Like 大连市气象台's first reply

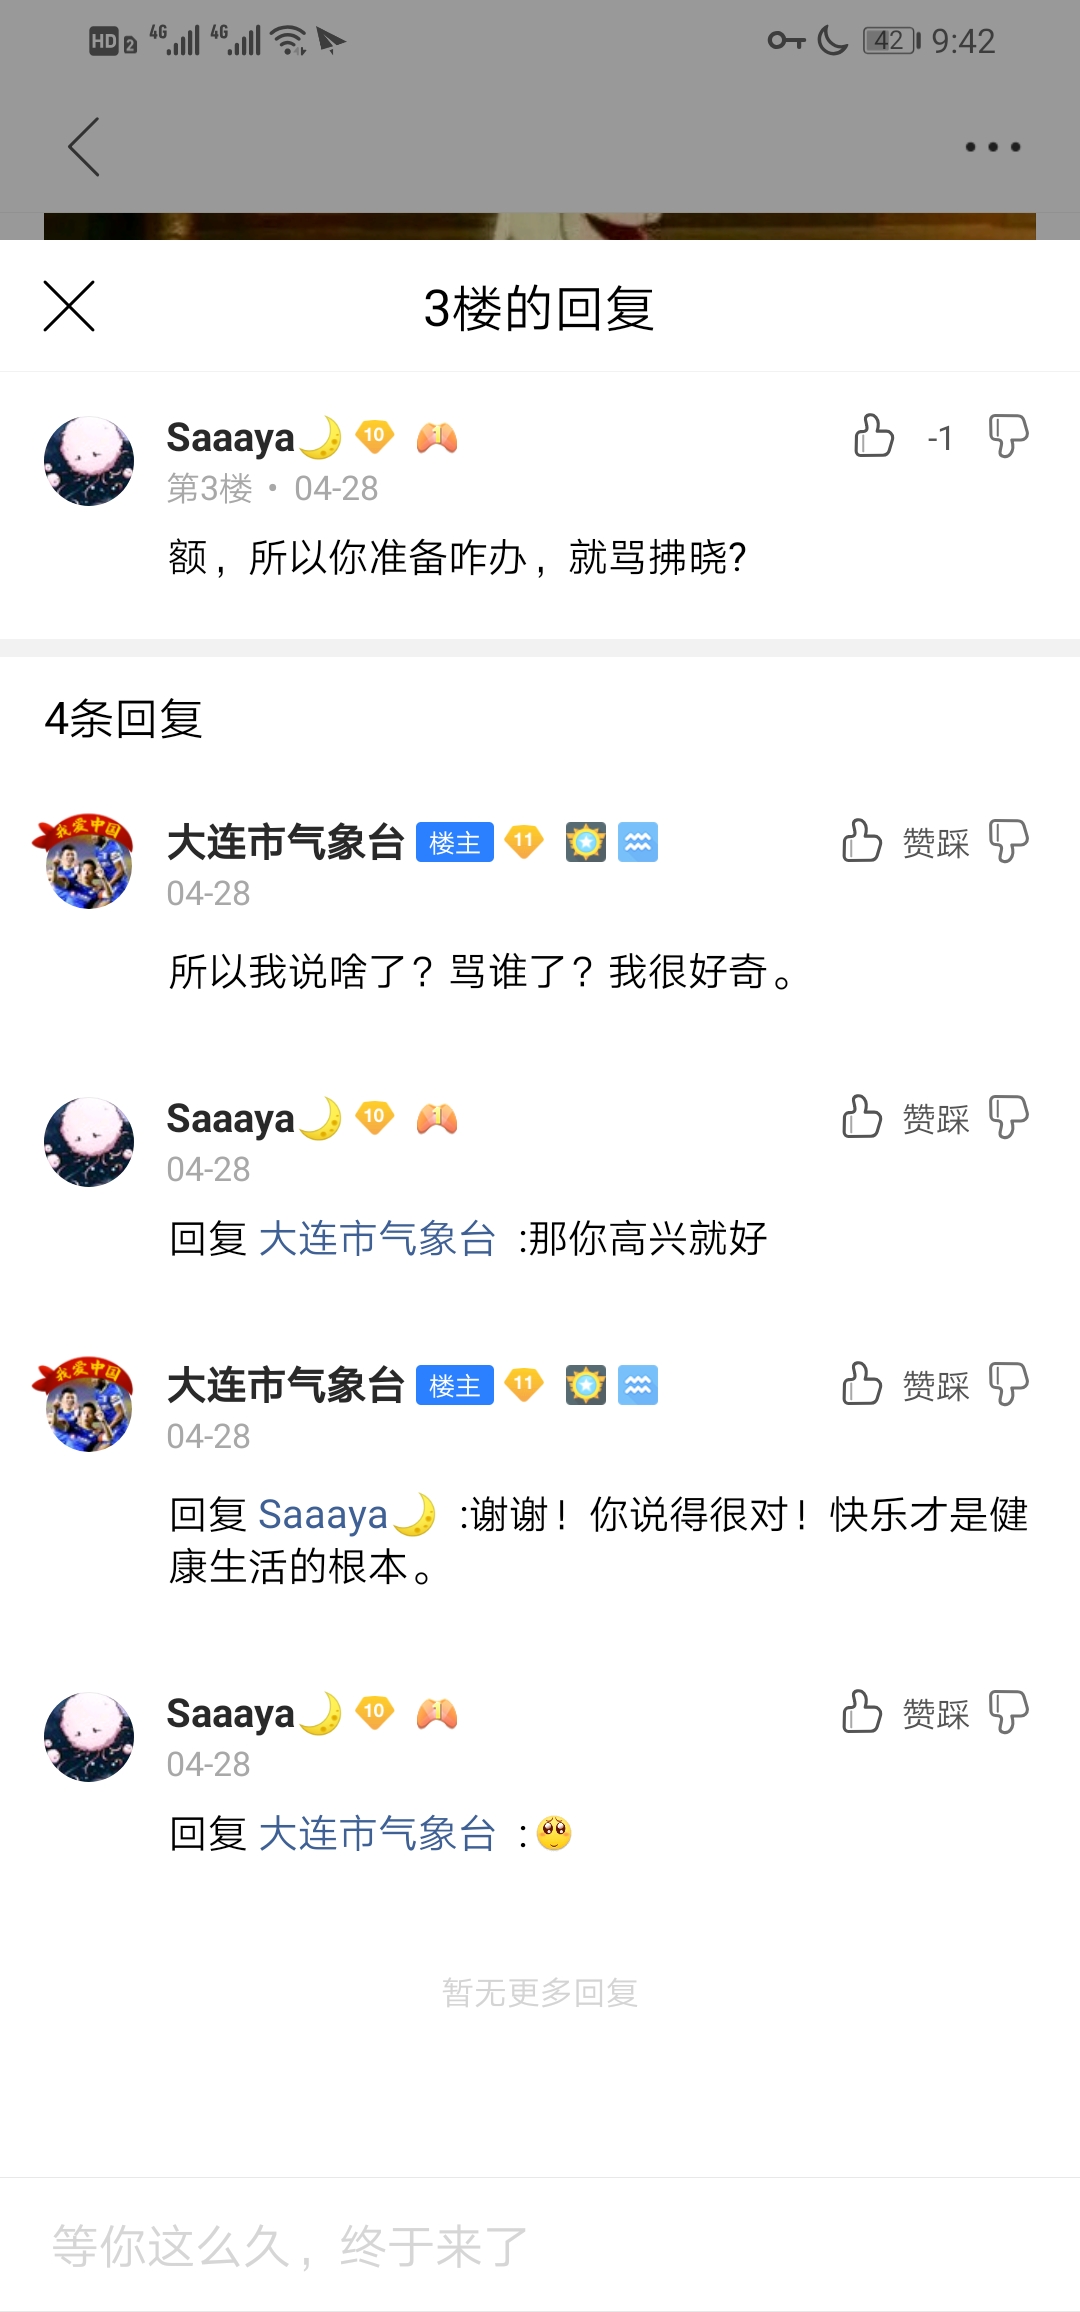point(862,841)
